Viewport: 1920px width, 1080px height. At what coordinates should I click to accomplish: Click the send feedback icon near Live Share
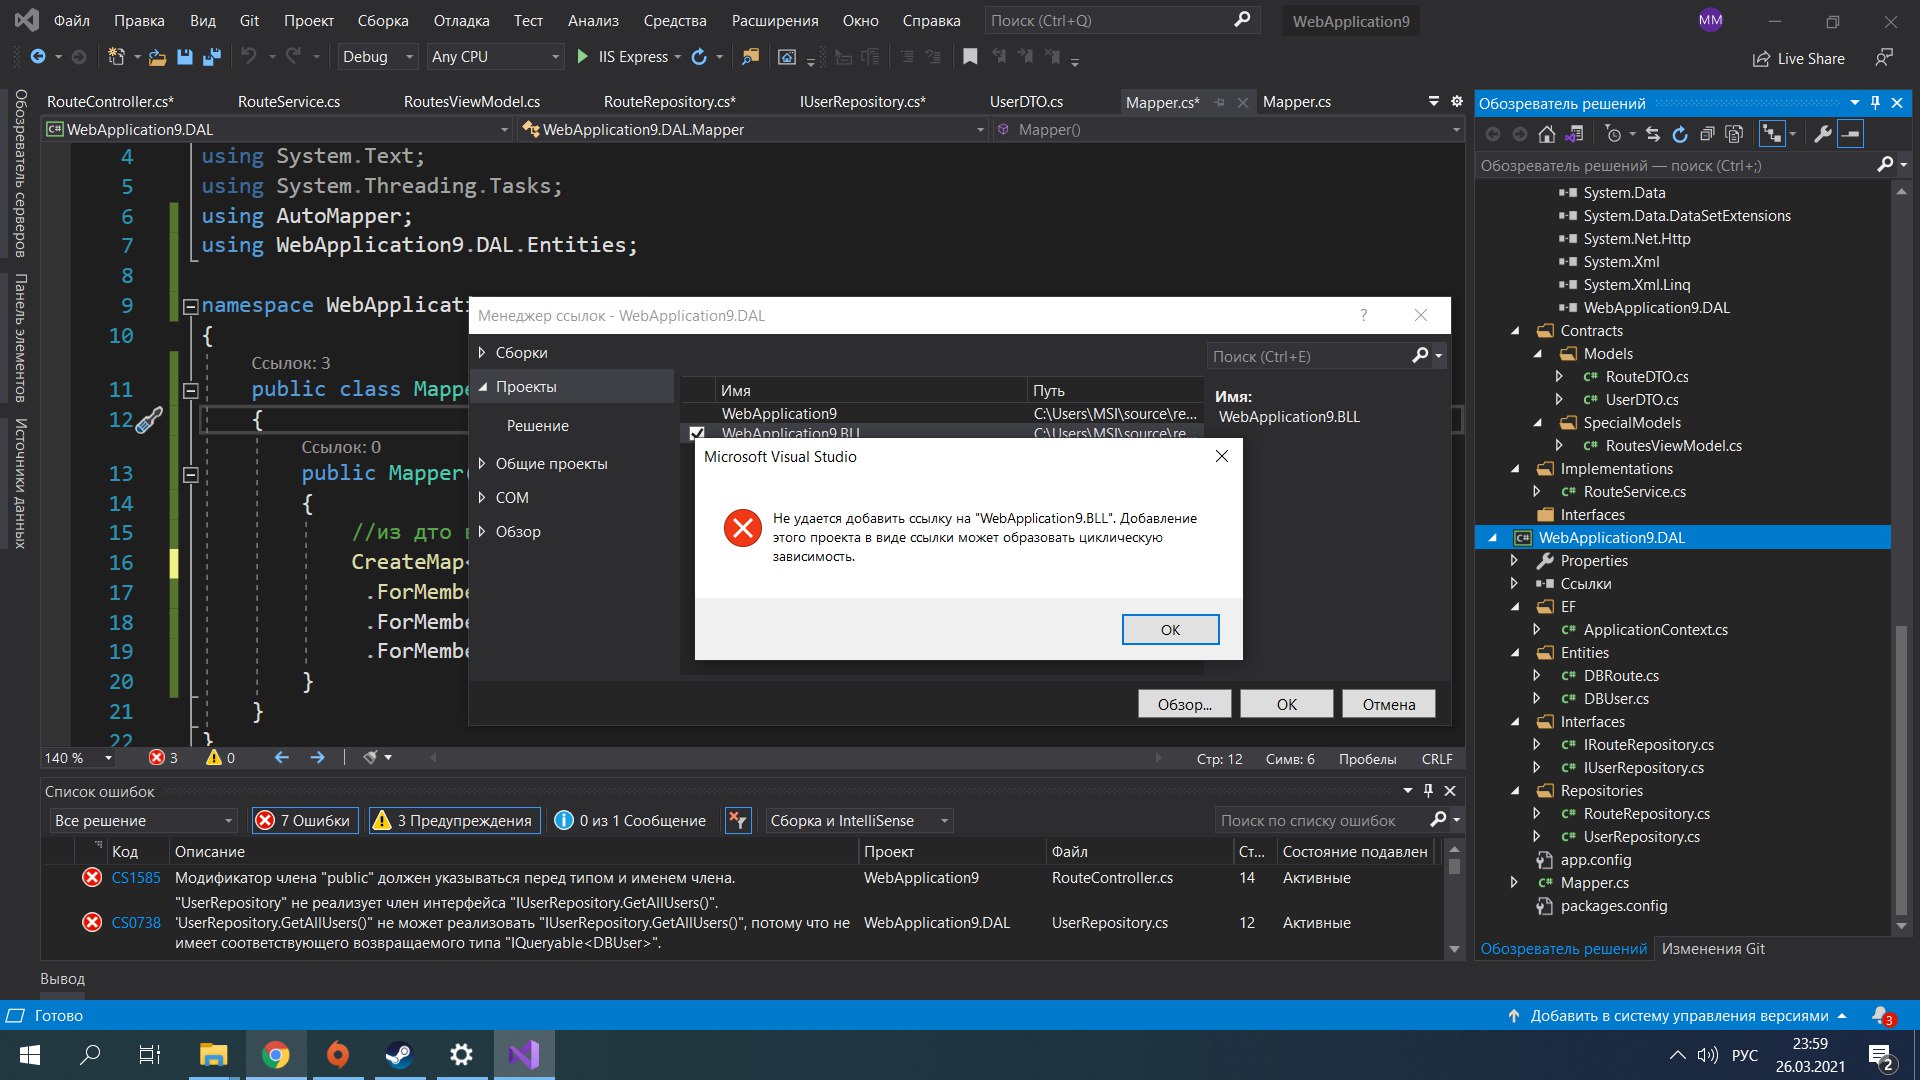click(1884, 58)
